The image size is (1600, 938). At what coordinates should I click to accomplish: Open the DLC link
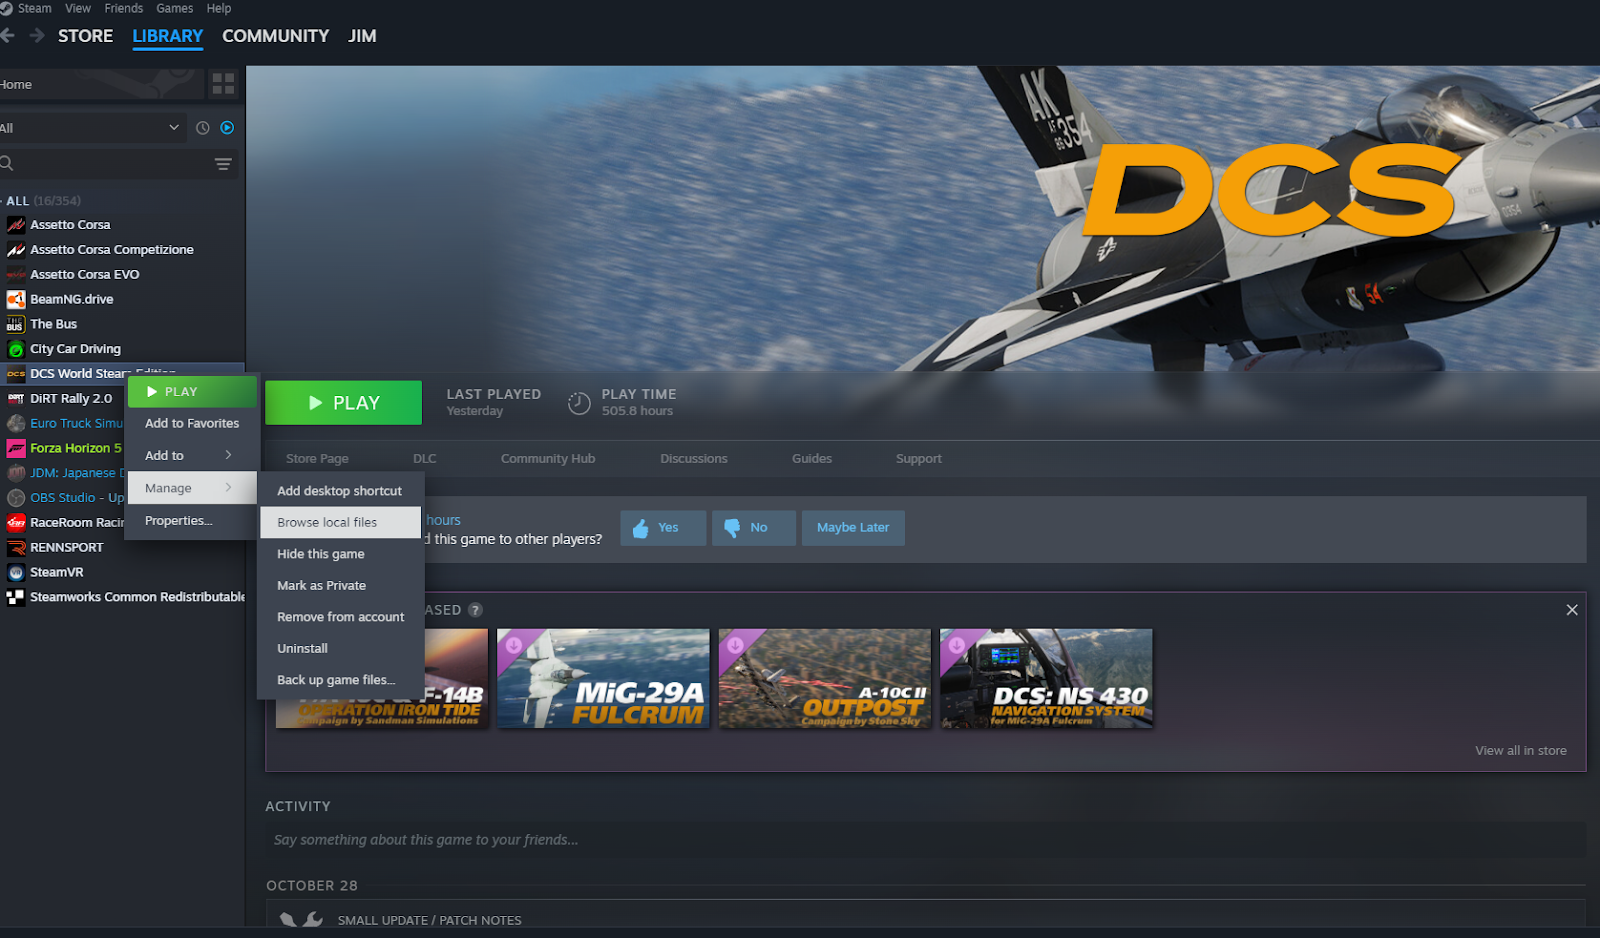[425, 459]
